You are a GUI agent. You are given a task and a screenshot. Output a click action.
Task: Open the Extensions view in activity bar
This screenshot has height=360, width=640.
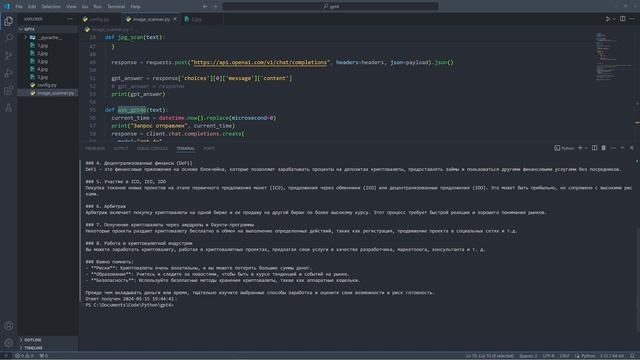point(9,90)
